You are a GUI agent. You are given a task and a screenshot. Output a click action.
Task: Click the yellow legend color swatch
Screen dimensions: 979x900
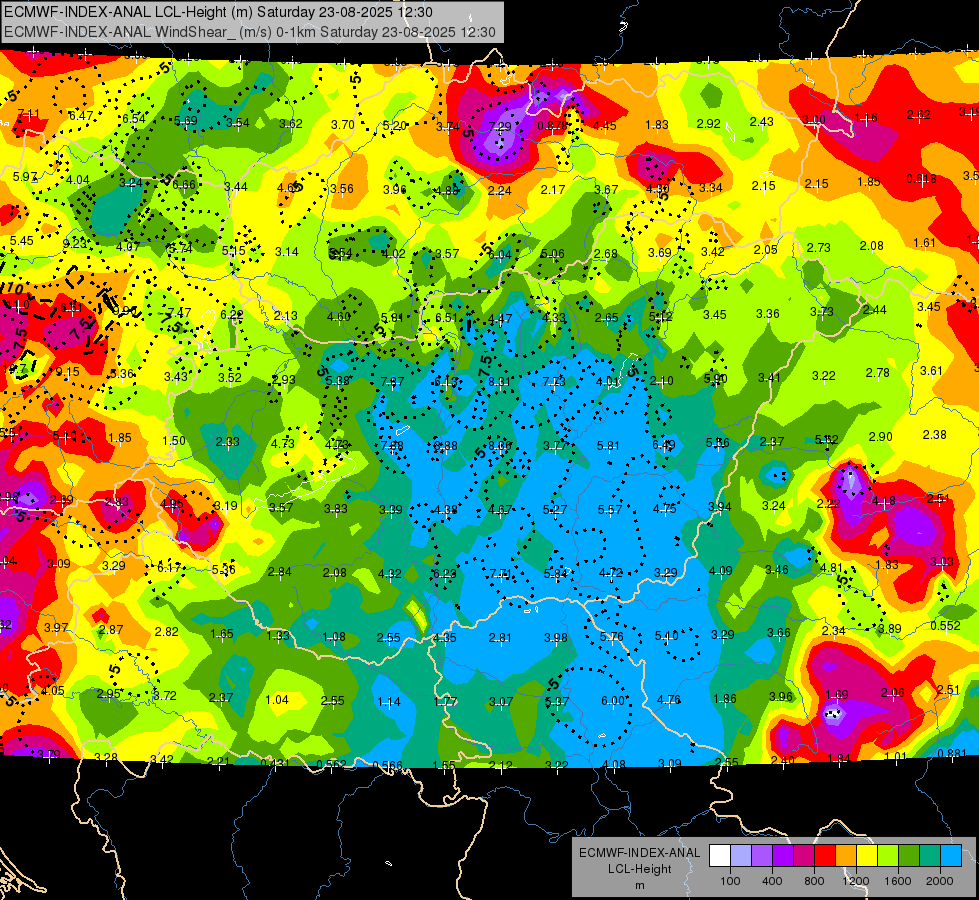(867, 856)
